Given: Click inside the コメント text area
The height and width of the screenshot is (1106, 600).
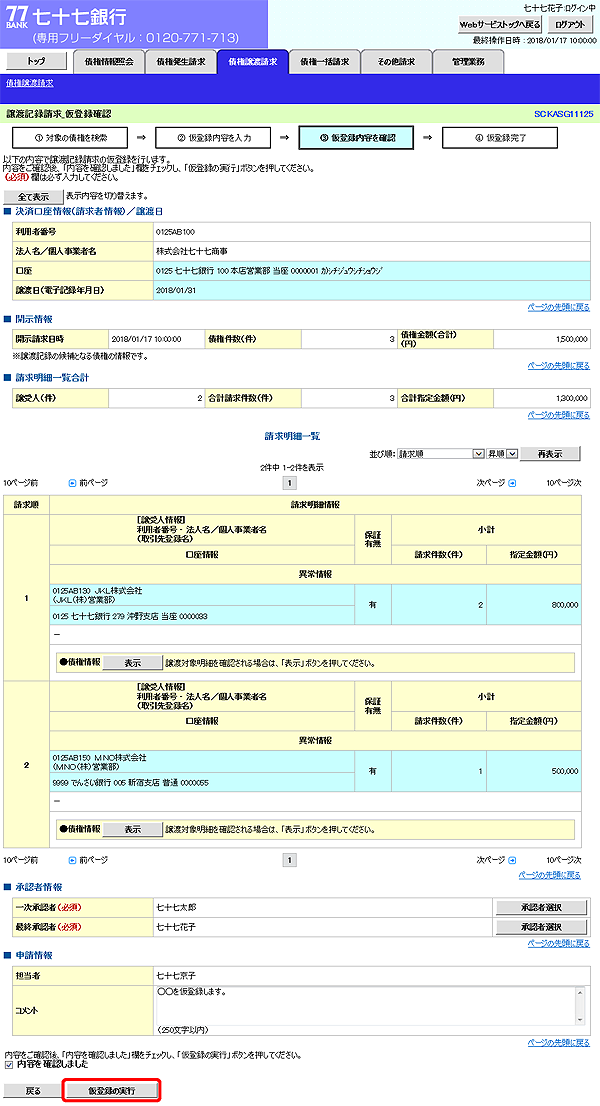Looking at the screenshot, I should pos(366,1005).
